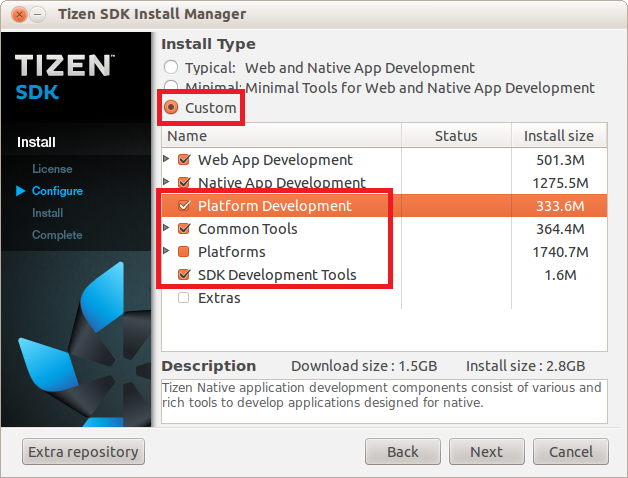Viewport: 628px width, 478px height.
Task: Uncheck the SDK Development Tools checkbox
Action: [x=184, y=274]
